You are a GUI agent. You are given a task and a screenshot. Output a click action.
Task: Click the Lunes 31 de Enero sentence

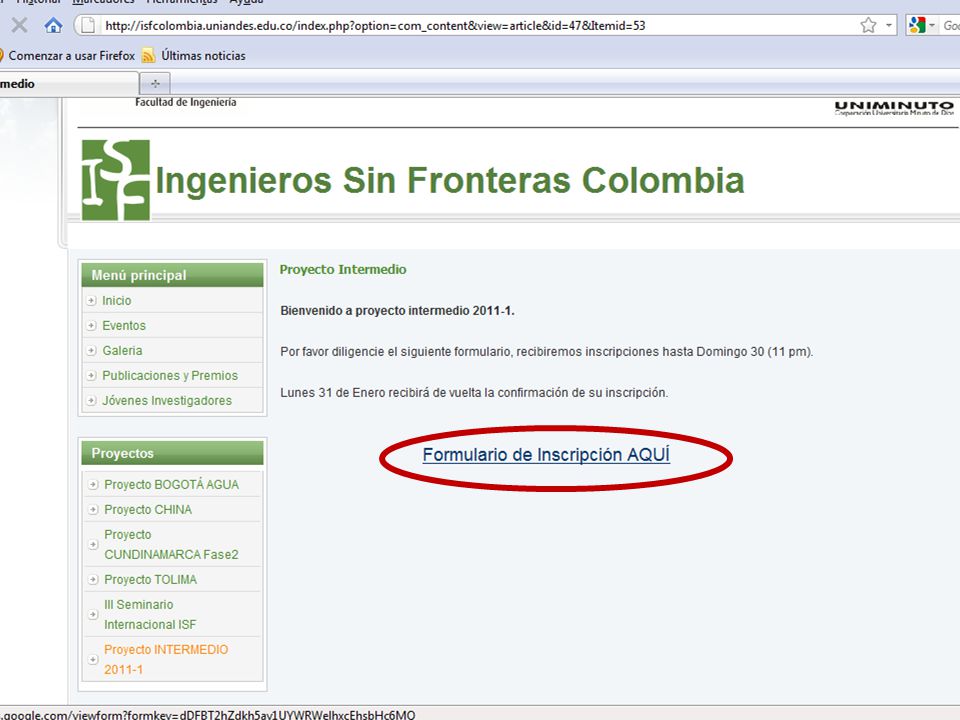[474, 392]
